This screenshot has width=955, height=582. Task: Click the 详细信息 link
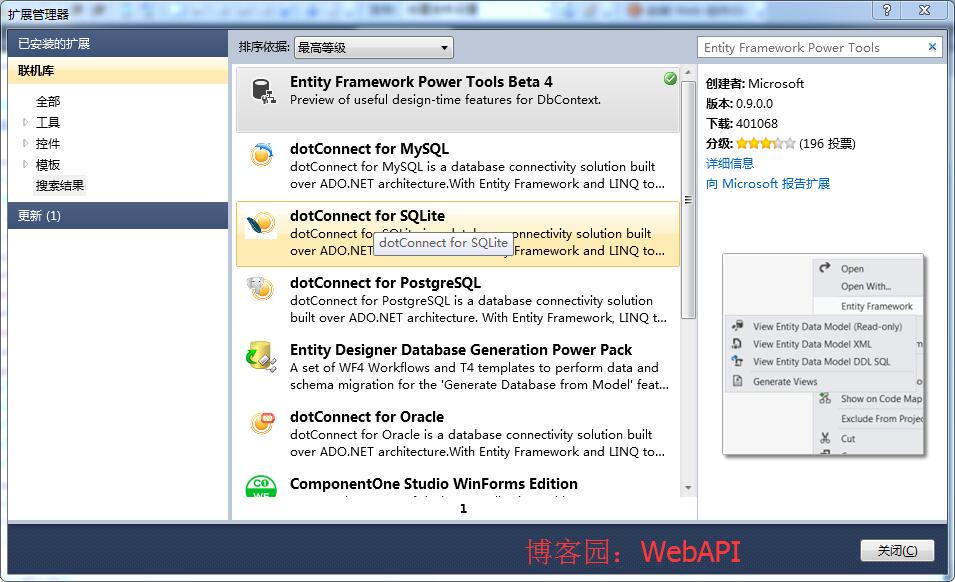tap(730, 163)
